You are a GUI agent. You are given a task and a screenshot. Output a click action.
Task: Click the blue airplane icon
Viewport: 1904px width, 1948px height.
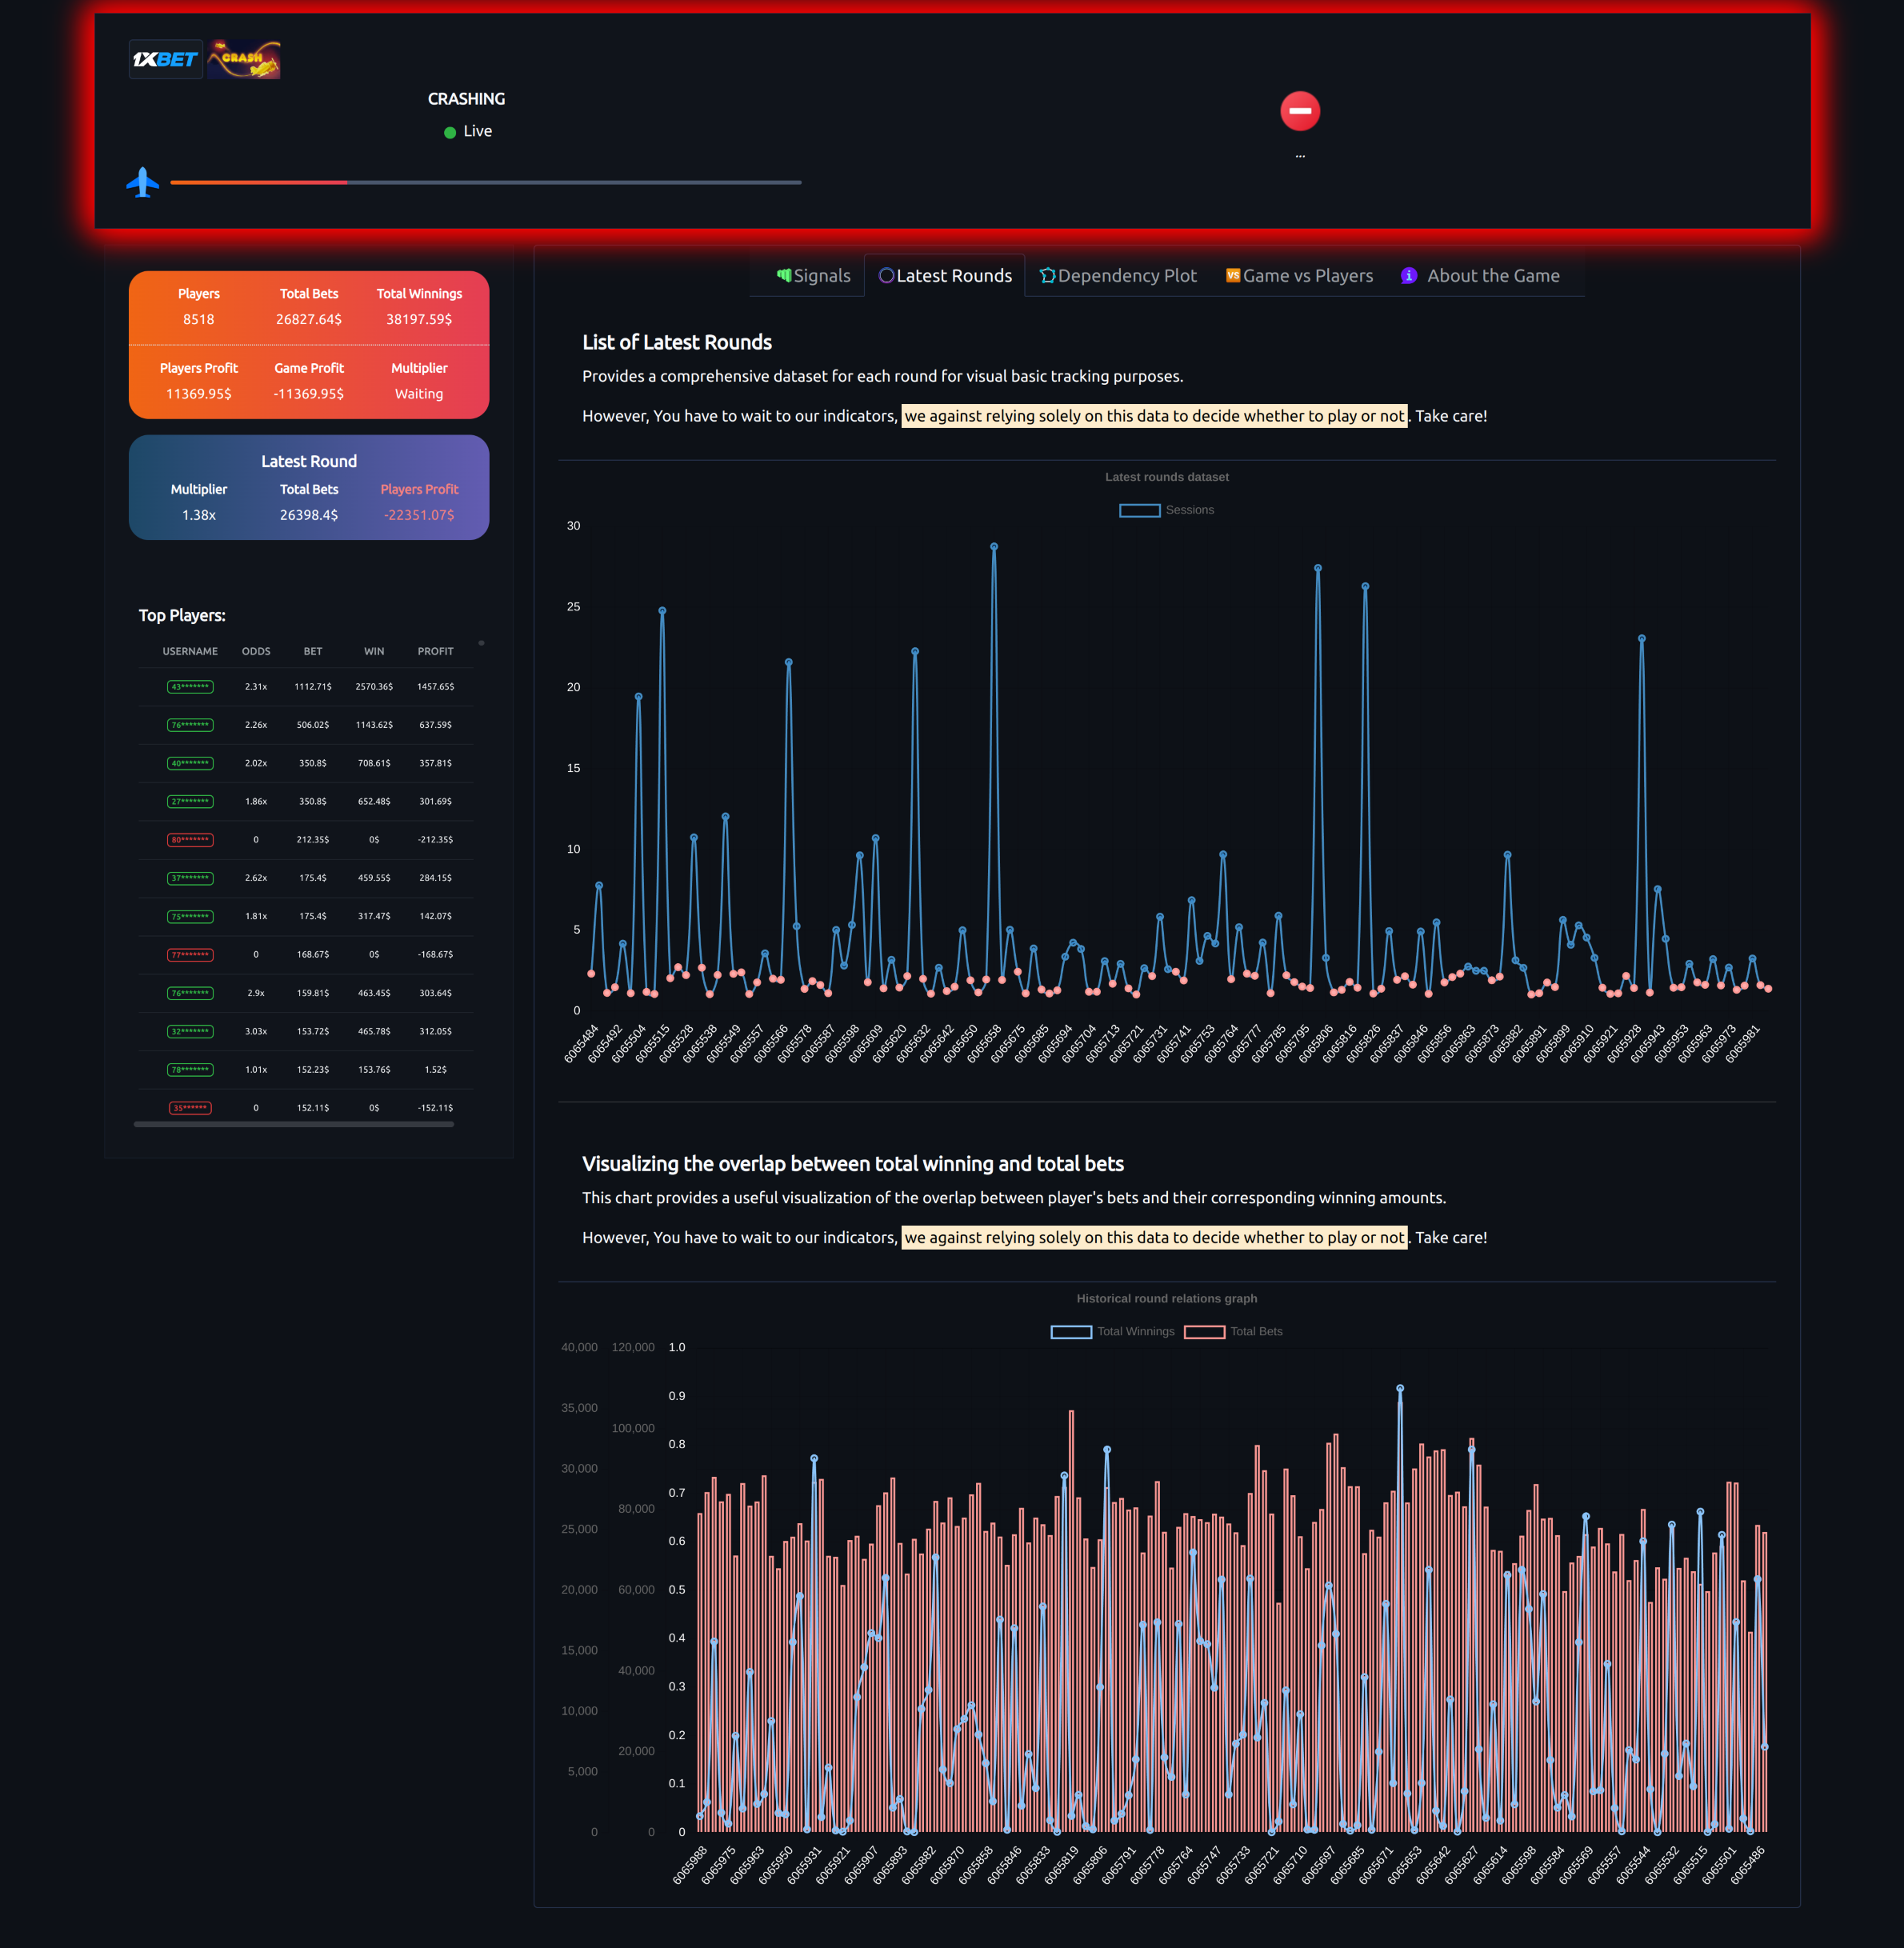pyautogui.click(x=143, y=182)
